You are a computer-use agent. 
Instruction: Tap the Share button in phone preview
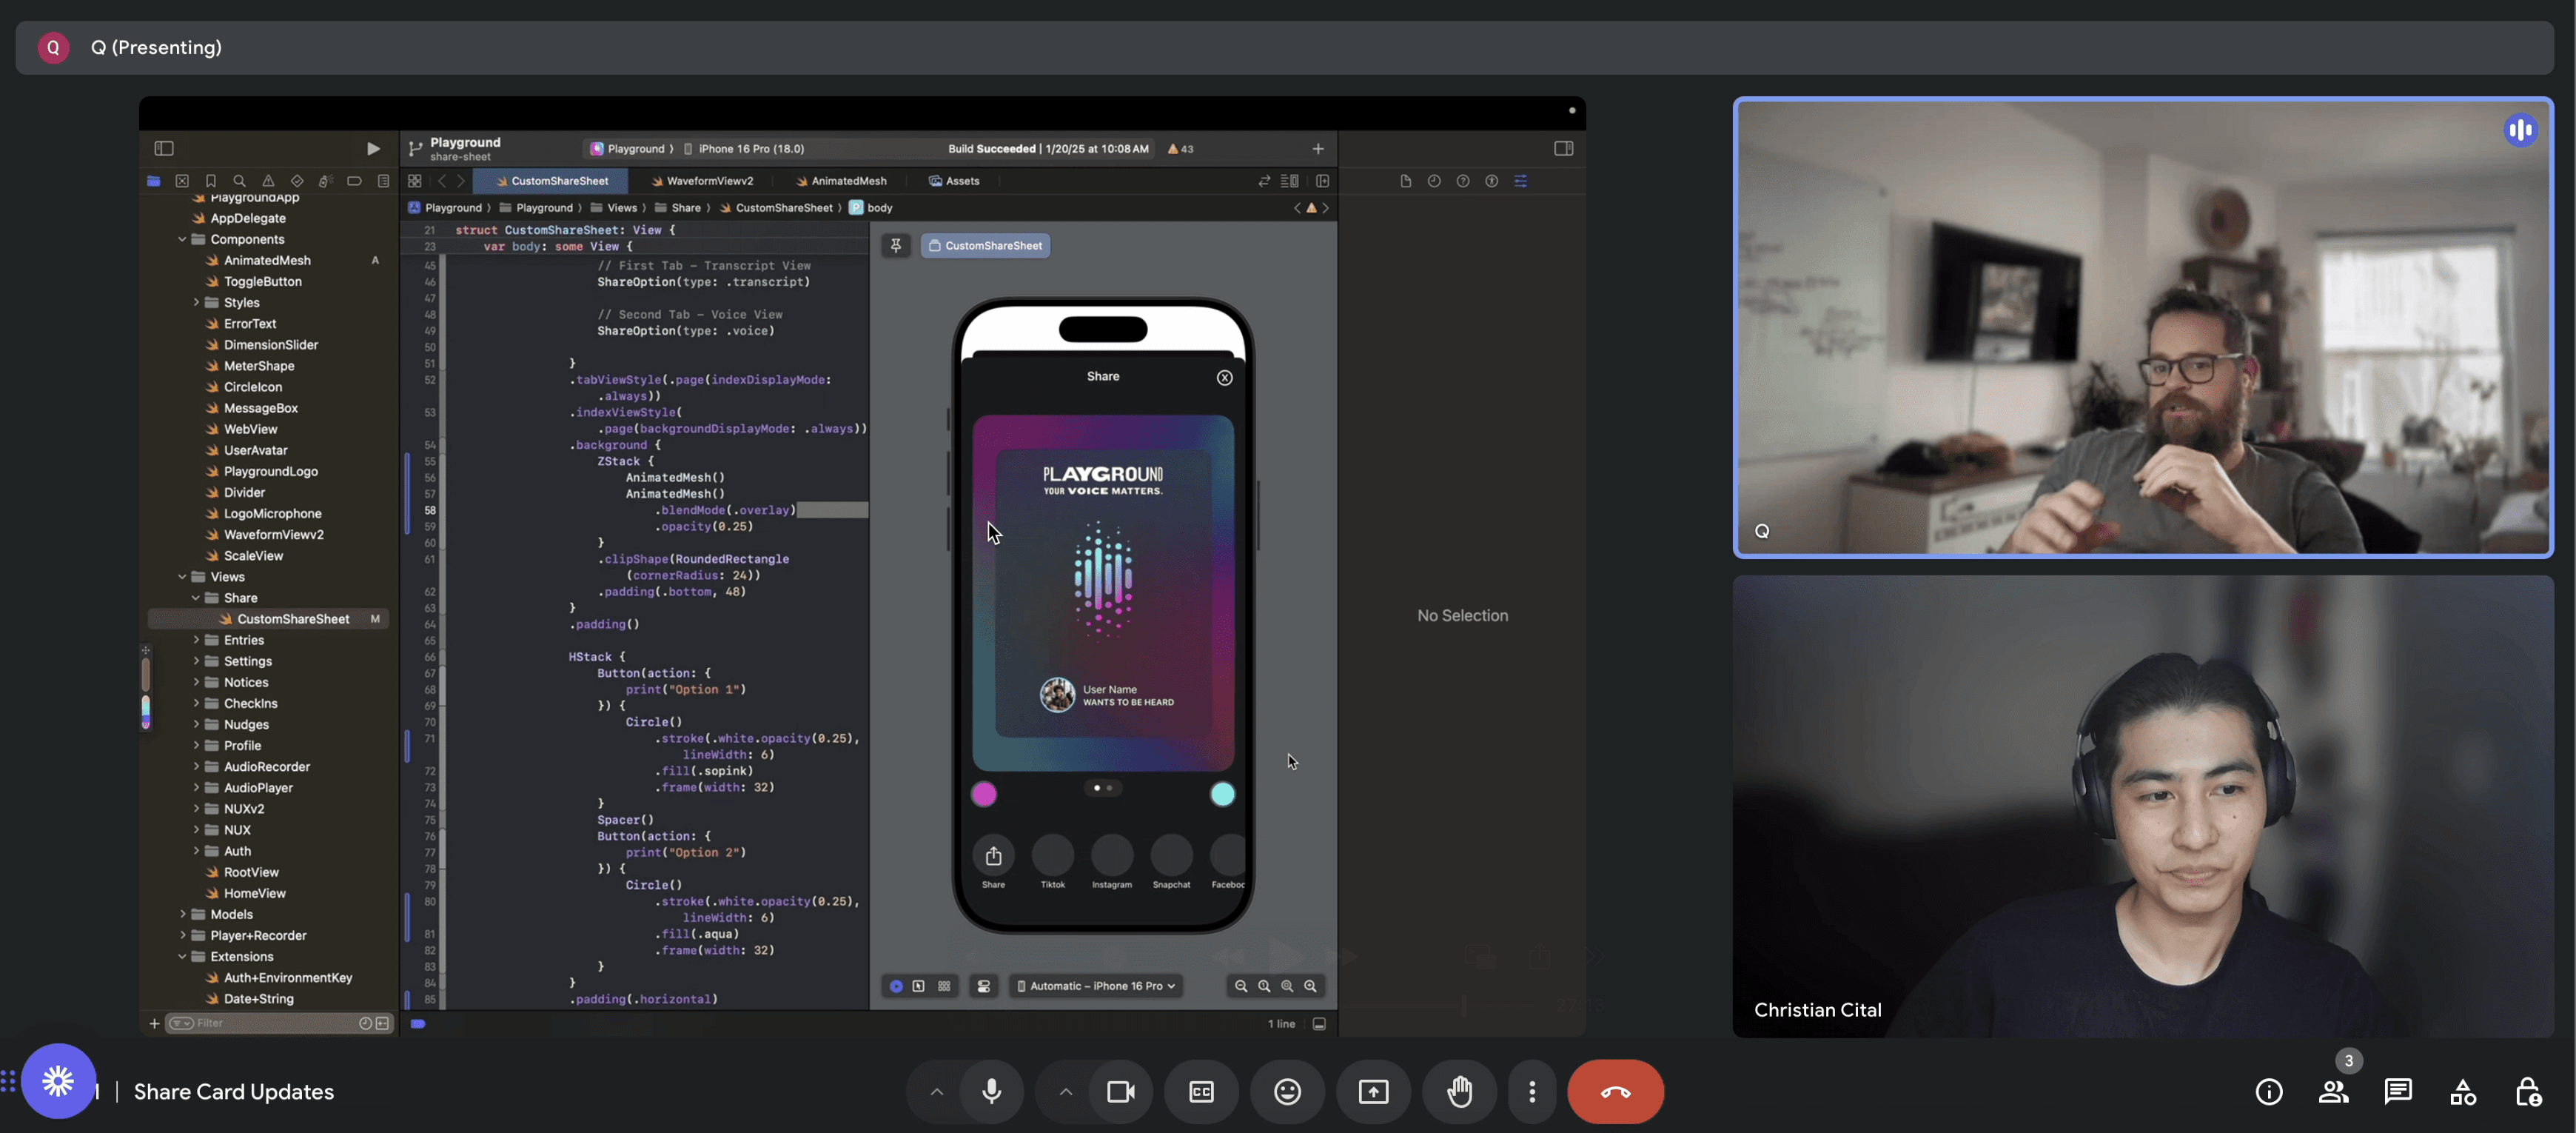point(993,856)
